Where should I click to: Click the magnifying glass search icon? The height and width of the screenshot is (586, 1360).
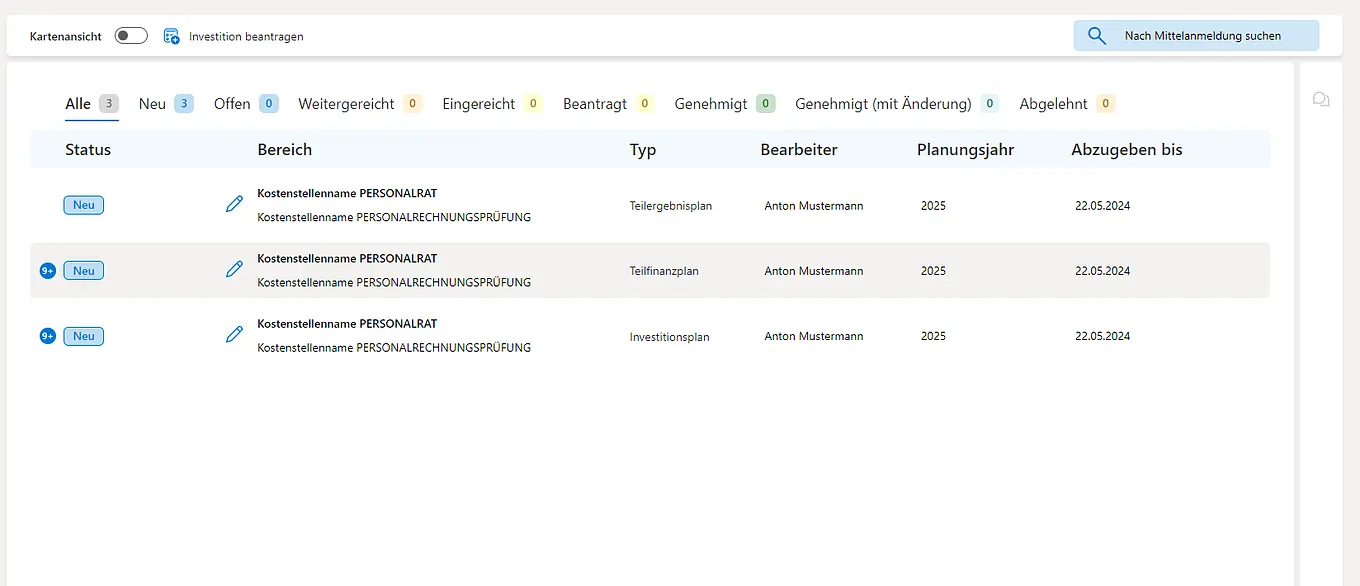(1097, 36)
